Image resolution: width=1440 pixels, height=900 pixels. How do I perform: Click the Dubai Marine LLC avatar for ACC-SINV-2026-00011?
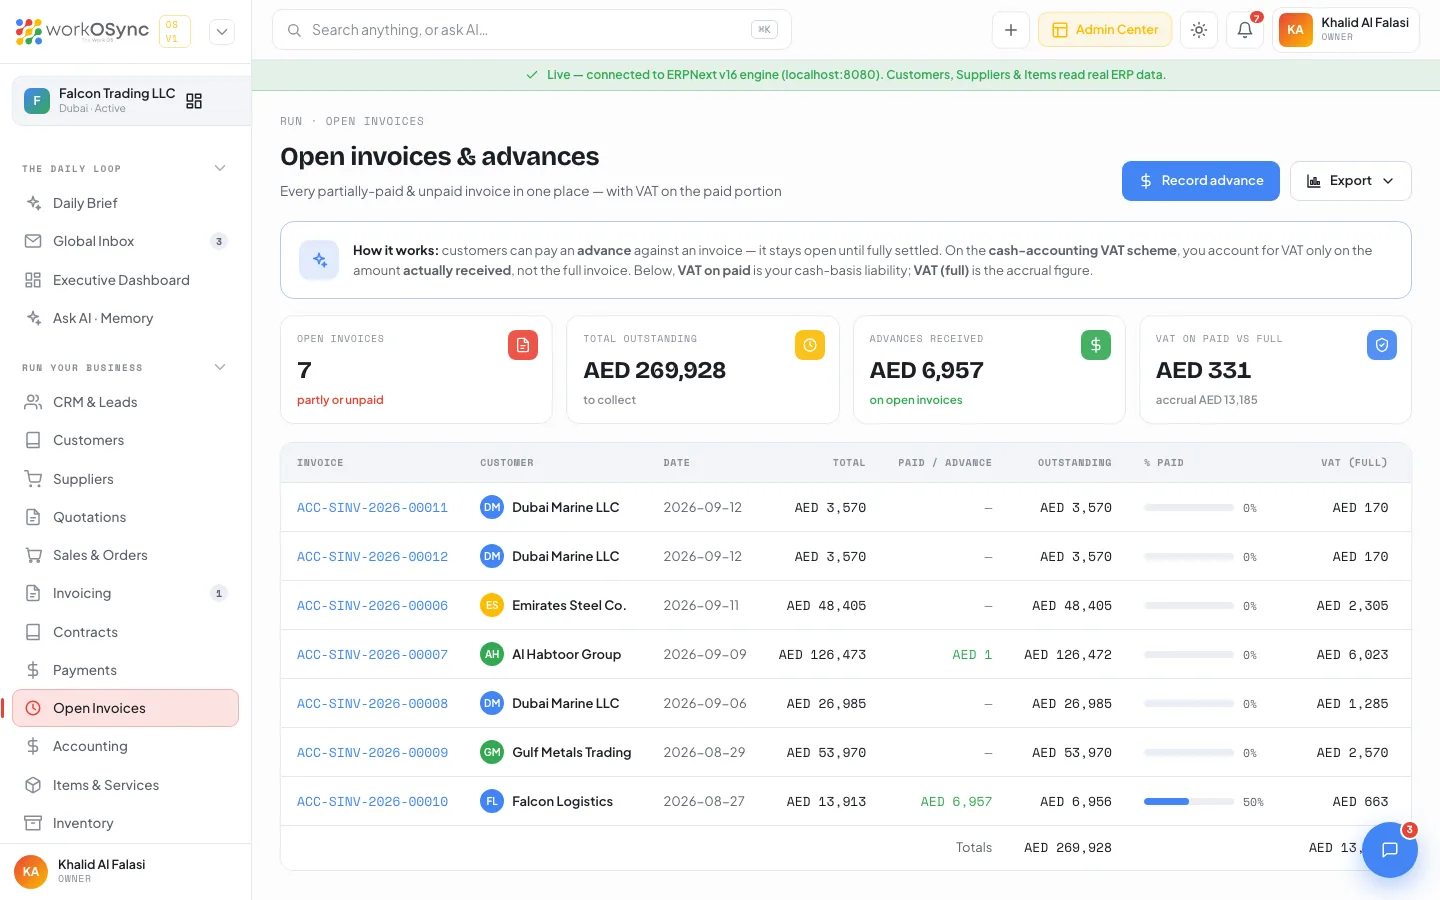(492, 507)
